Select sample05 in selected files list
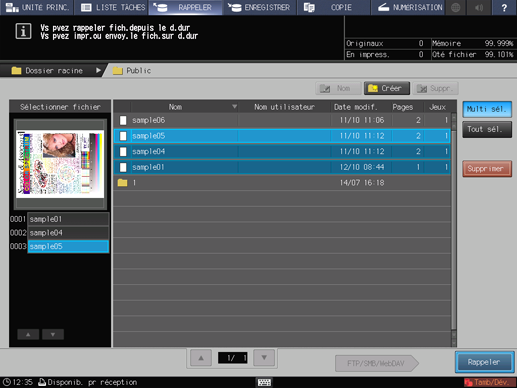 [68, 246]
